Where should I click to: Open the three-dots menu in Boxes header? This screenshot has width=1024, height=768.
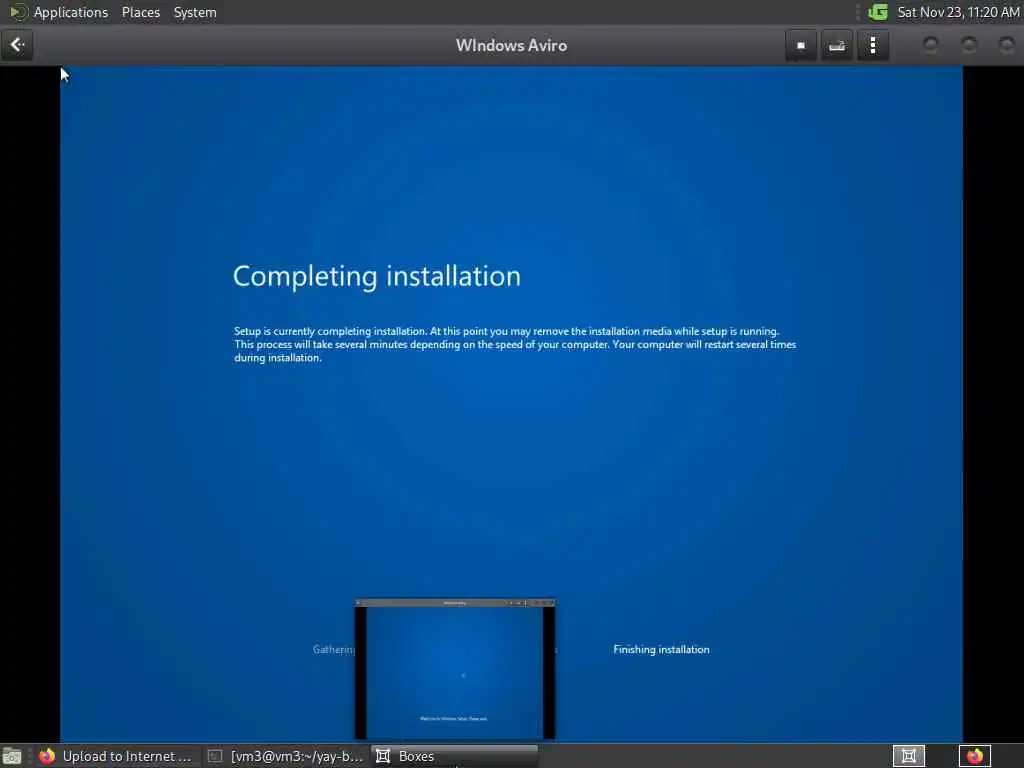tap(872, 45)
